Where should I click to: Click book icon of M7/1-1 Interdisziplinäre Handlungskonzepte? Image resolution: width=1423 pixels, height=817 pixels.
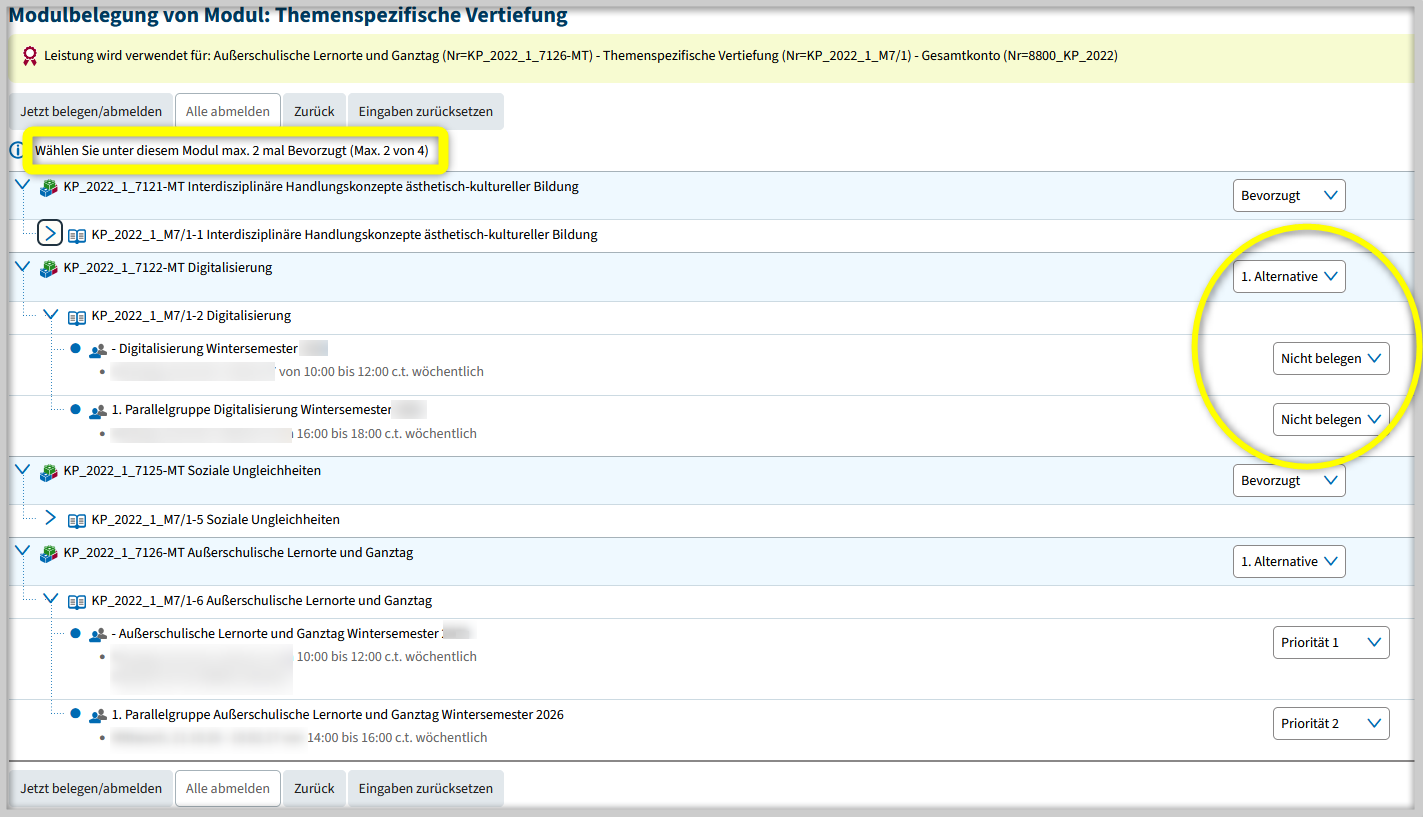pos(77,236)
